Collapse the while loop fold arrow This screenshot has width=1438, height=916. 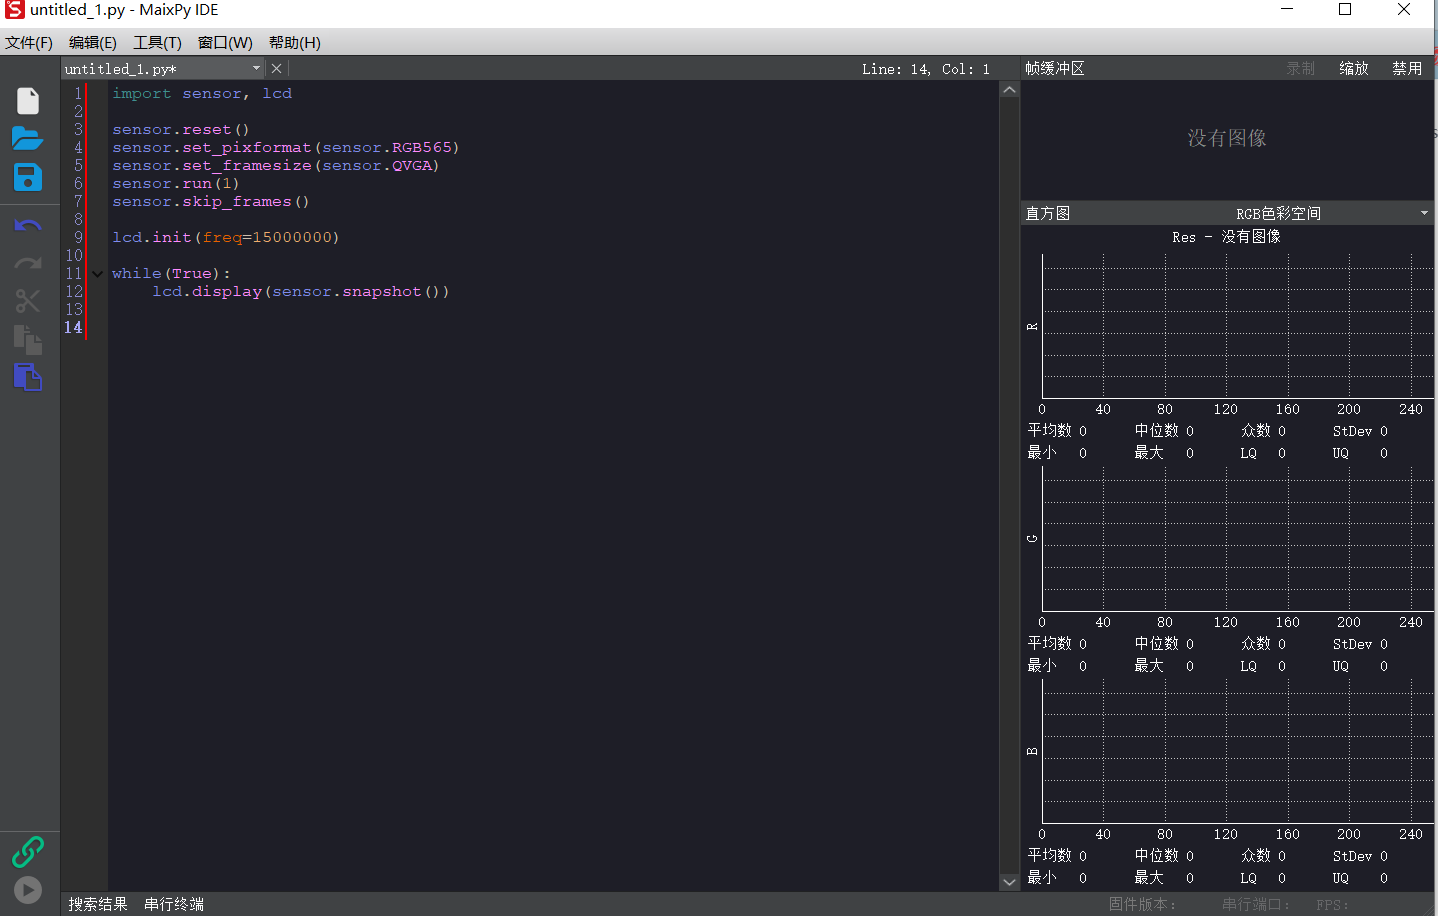click(x=97, y=274)
